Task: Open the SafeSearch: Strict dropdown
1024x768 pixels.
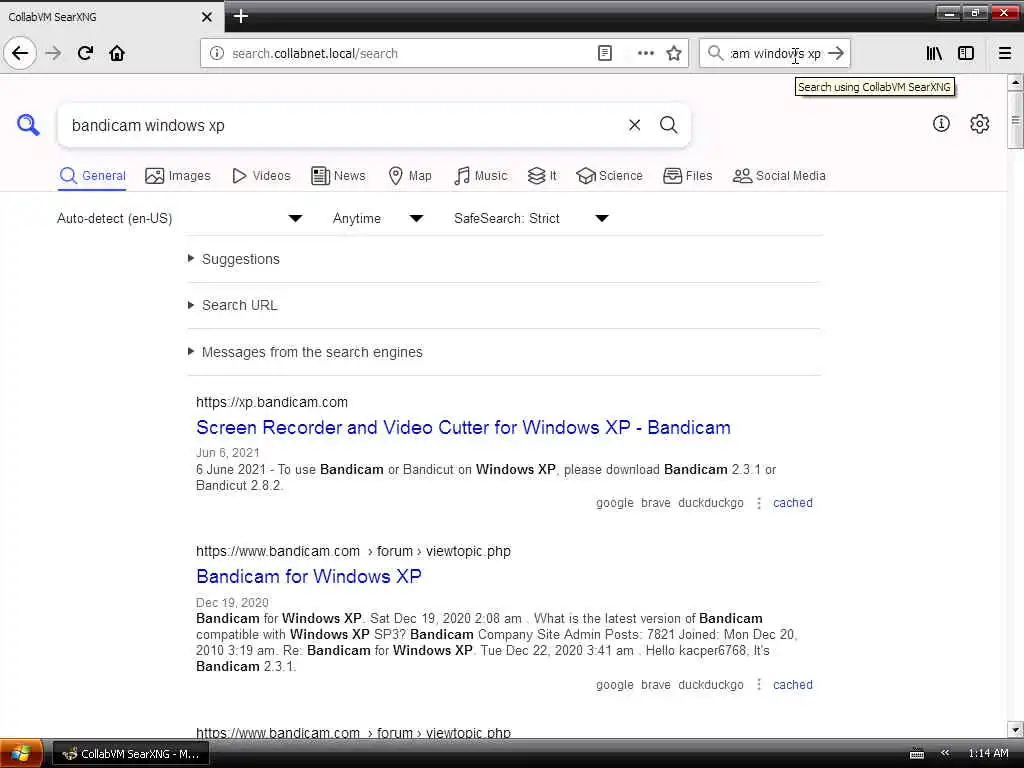Action: coord(532,218)
